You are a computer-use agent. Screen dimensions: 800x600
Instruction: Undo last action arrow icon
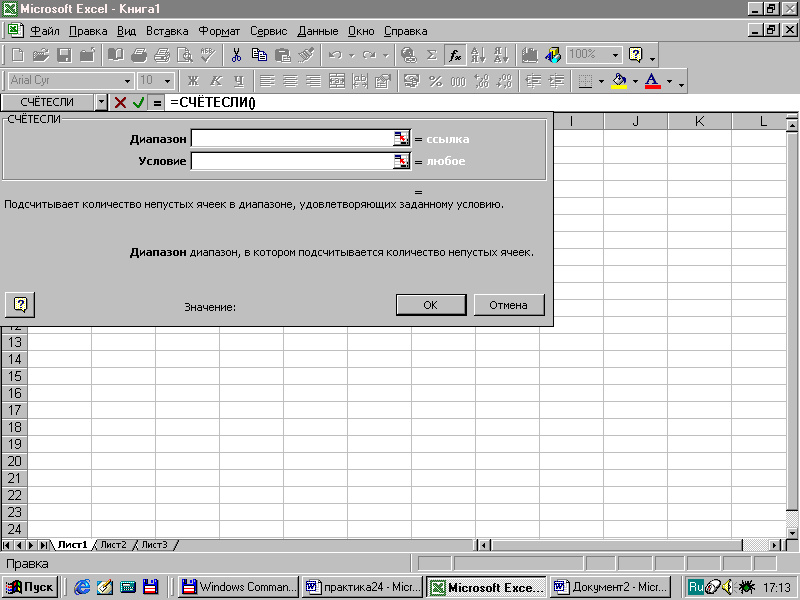coord(335,55)
